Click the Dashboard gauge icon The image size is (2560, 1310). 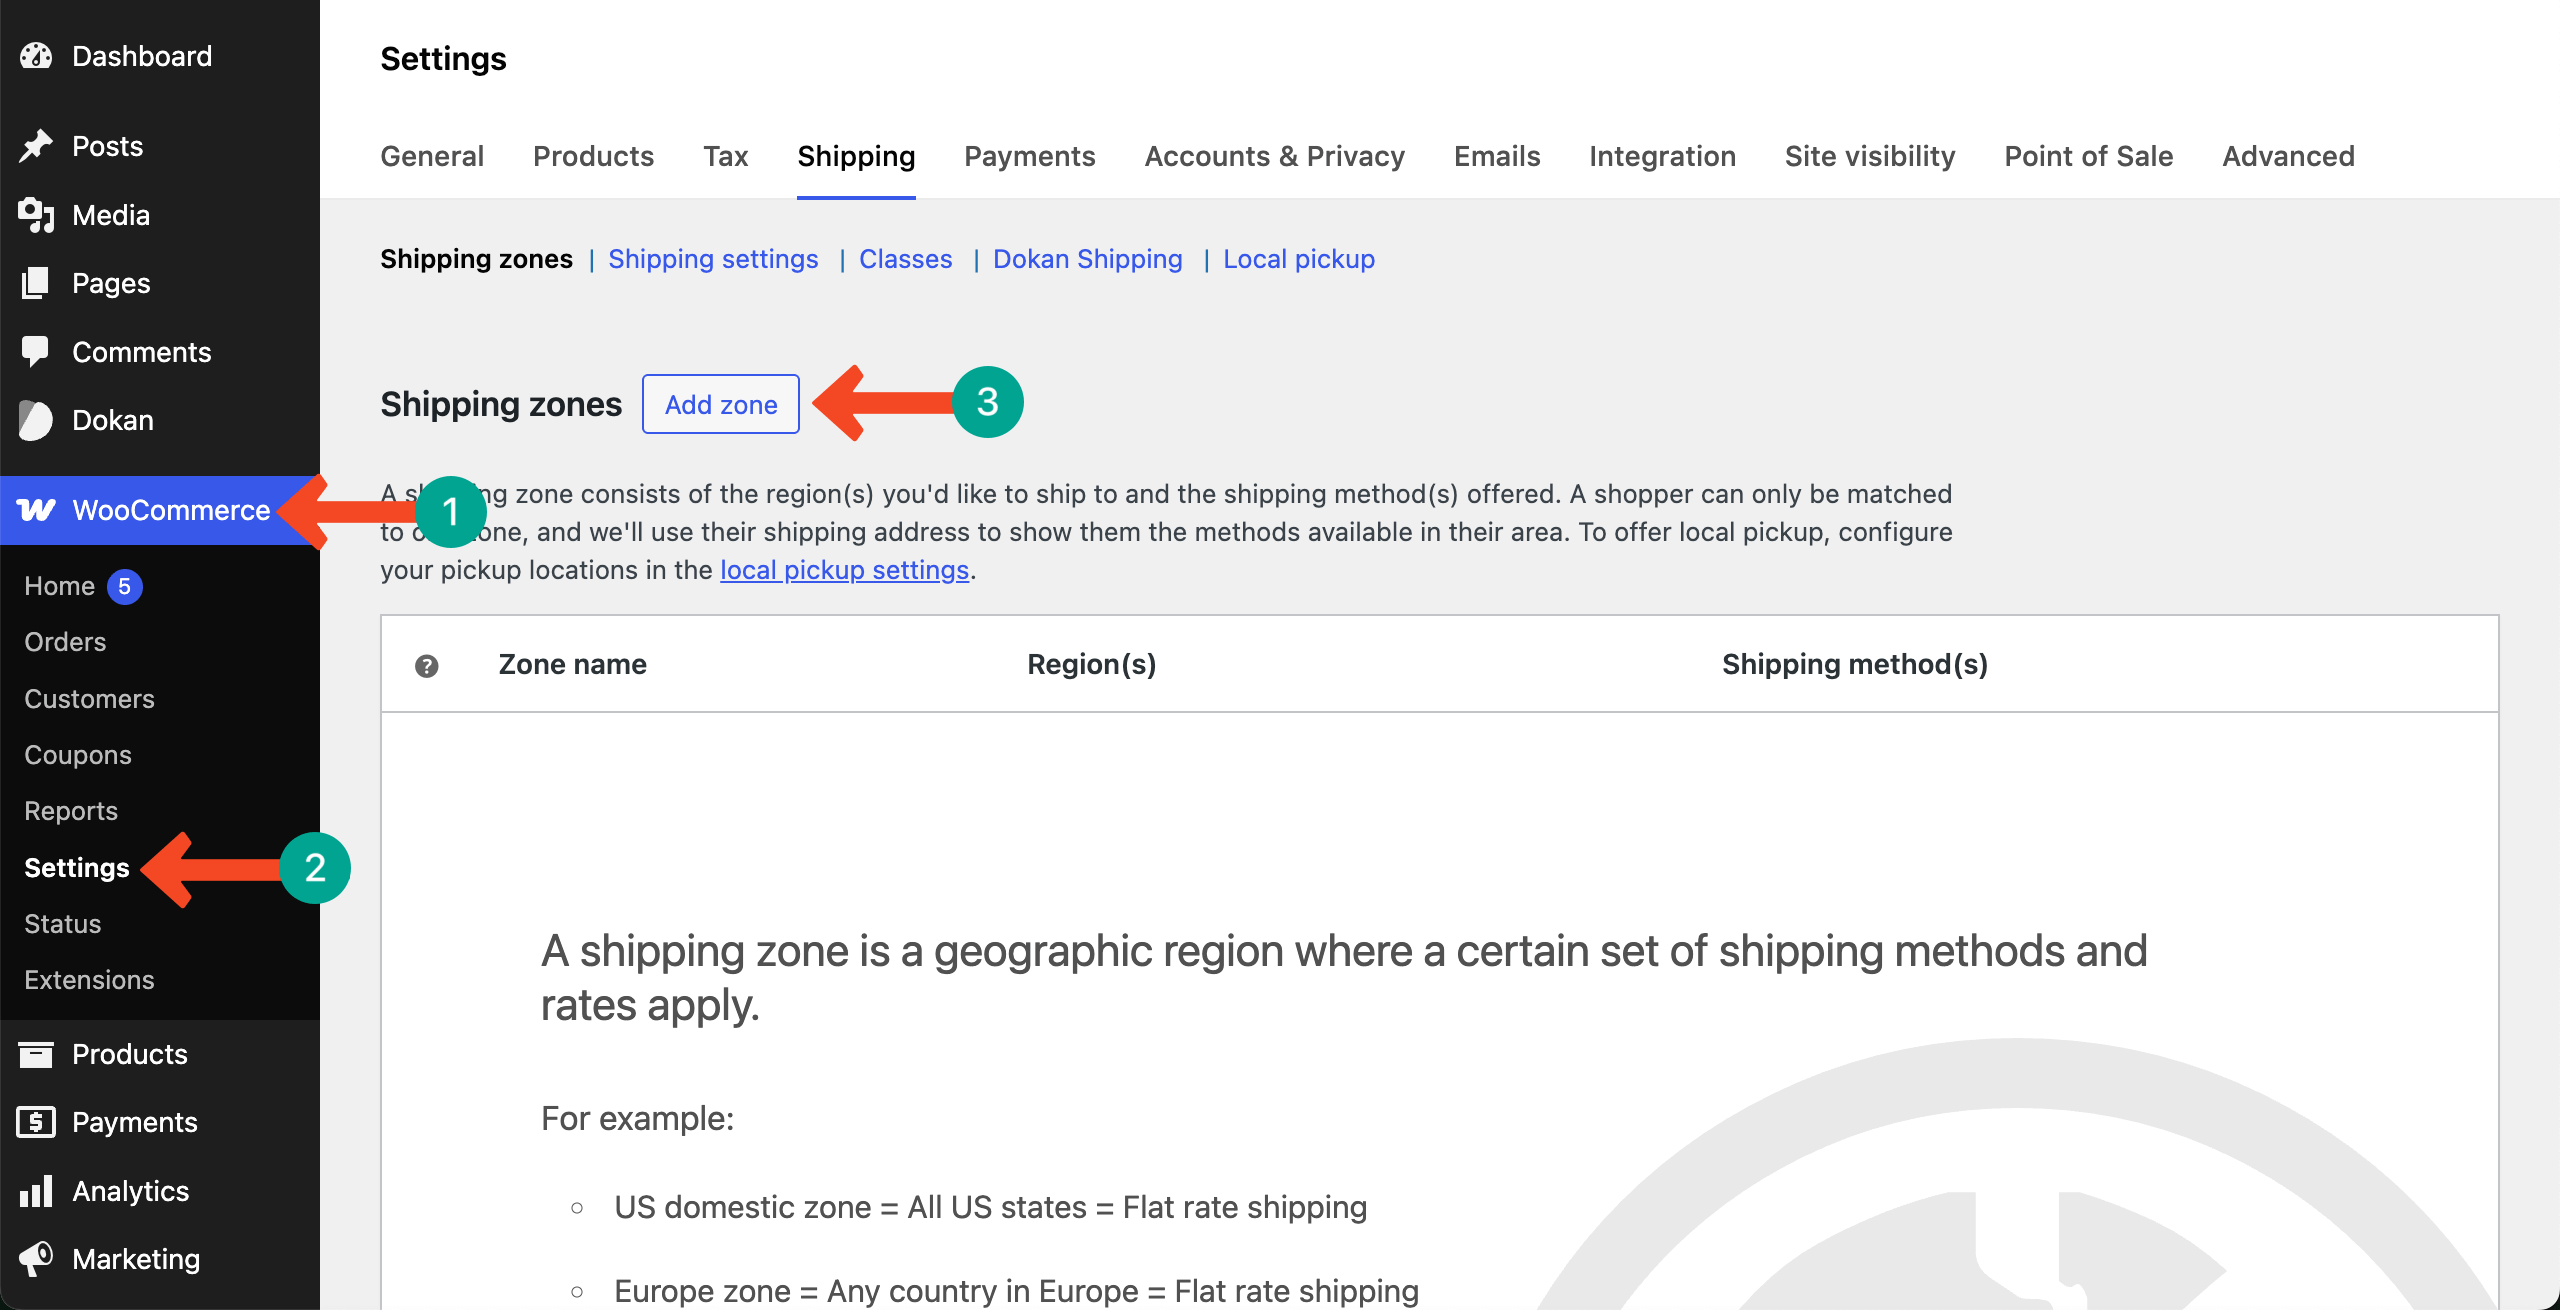36,56
